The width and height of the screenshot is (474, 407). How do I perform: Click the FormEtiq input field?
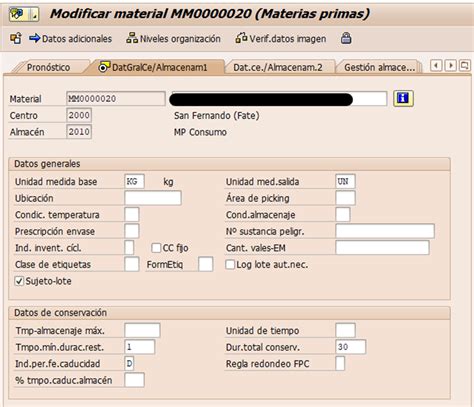206,264
